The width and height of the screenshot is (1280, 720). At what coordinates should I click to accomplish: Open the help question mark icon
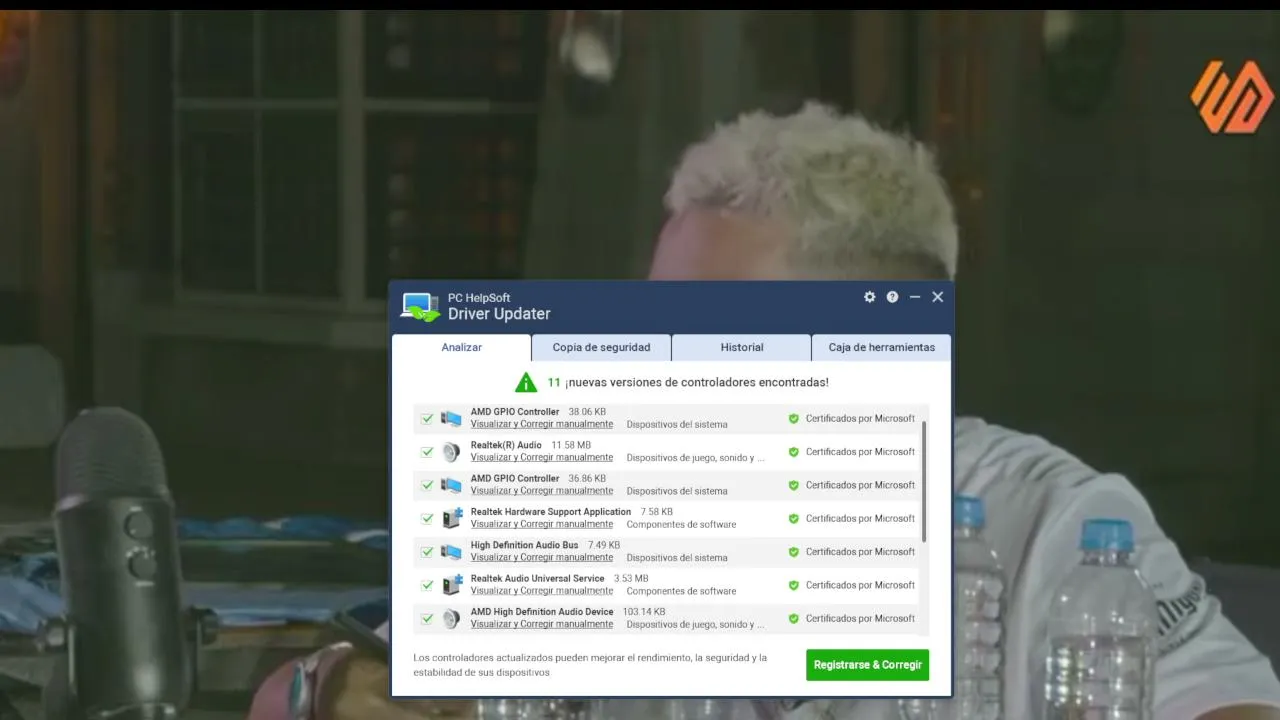[x=892, y=297]
